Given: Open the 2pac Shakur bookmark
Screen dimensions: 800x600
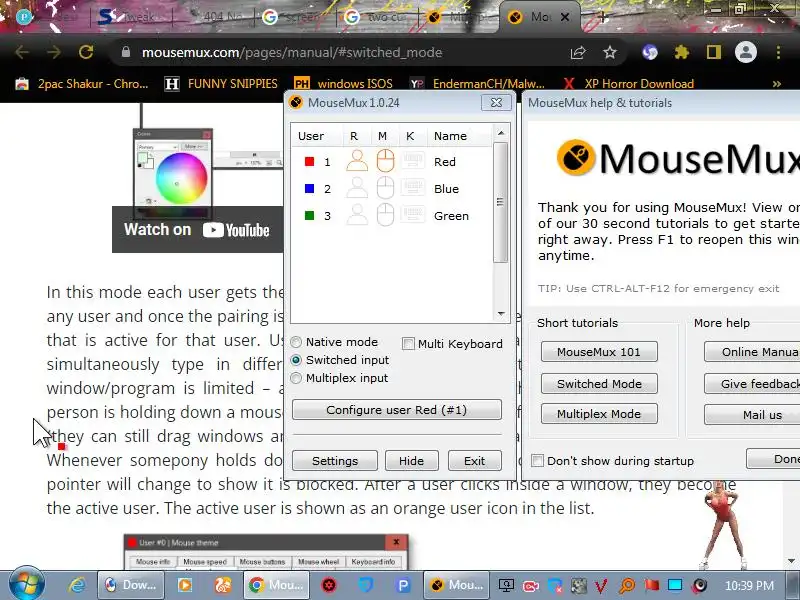Looking at the screenshot, I should coord(82,84).
